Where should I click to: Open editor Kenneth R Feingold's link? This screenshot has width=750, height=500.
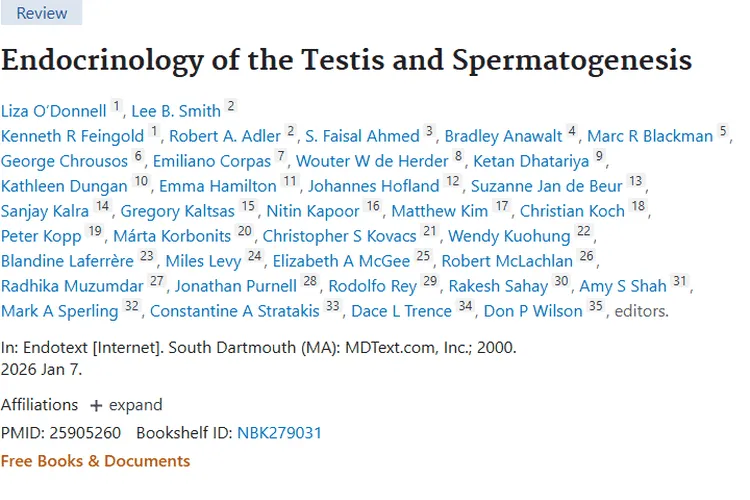tap(73, 136)
